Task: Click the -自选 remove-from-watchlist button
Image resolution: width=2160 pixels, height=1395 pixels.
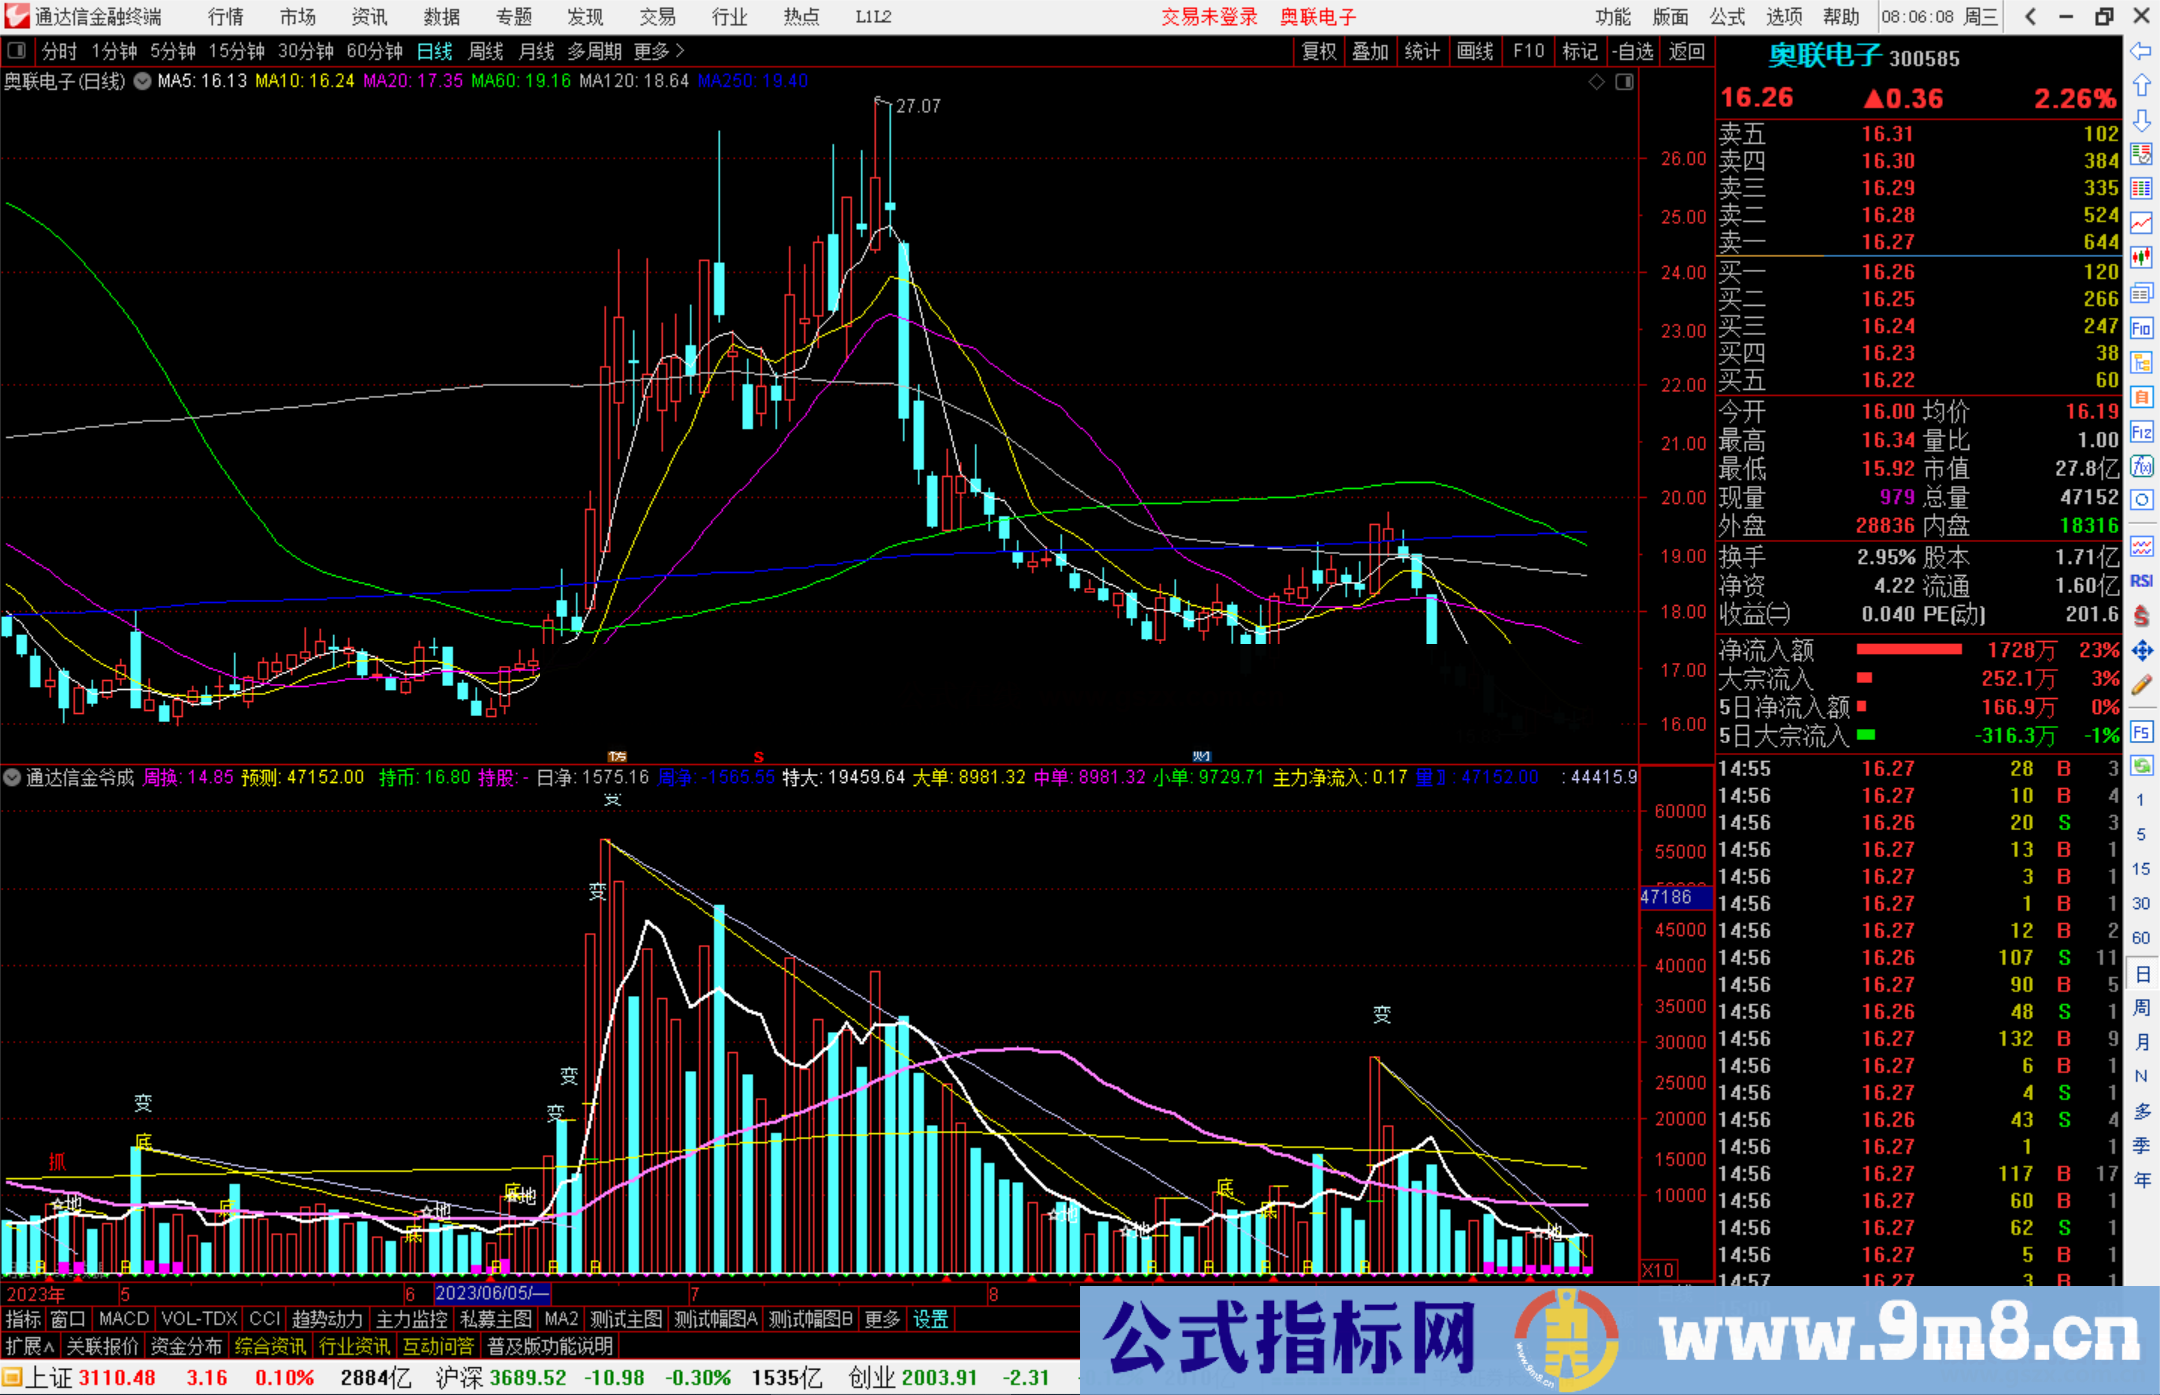Action: tap(1633, 51)
